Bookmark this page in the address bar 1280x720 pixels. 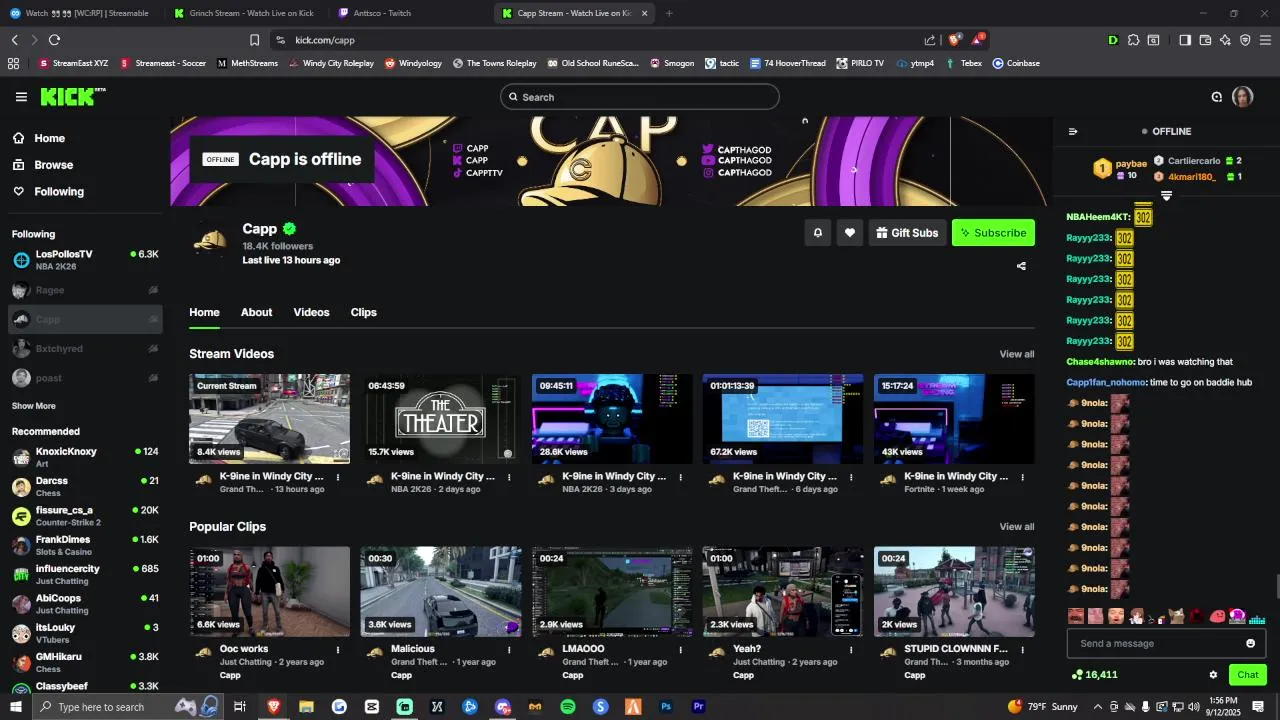[254, 40]
